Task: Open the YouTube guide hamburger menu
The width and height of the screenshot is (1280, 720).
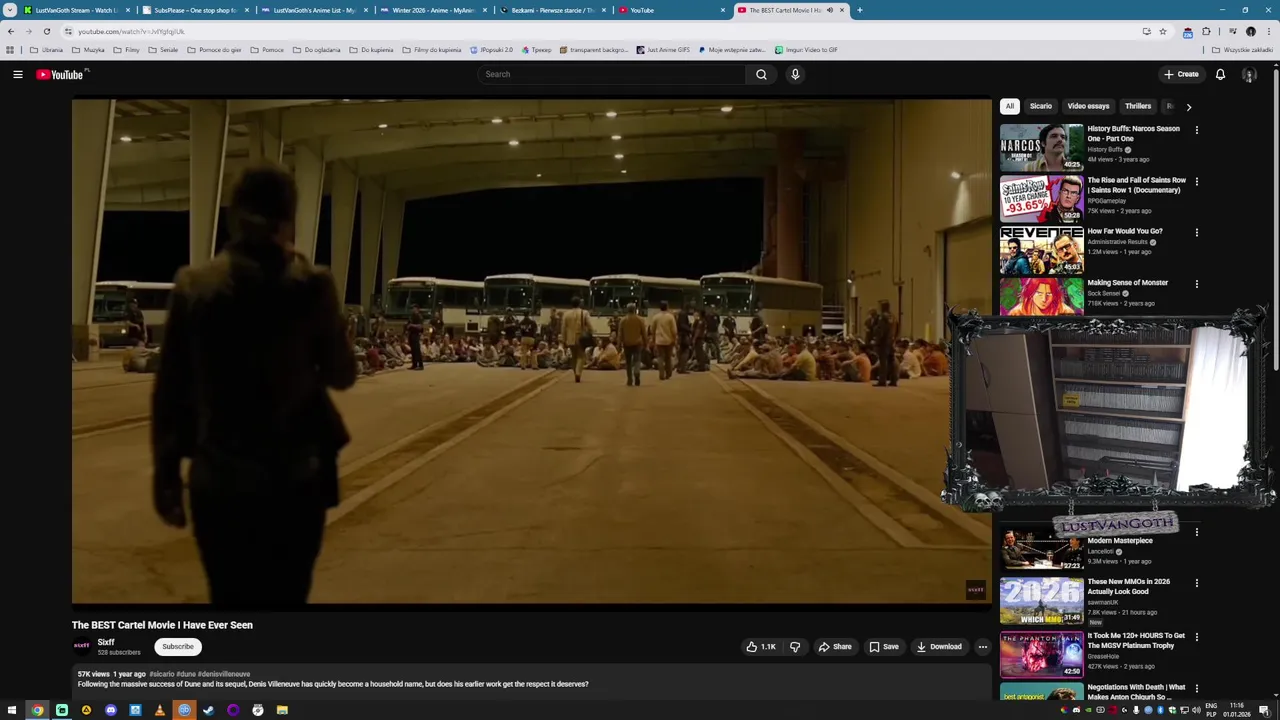Action: (x=18, y=74)
